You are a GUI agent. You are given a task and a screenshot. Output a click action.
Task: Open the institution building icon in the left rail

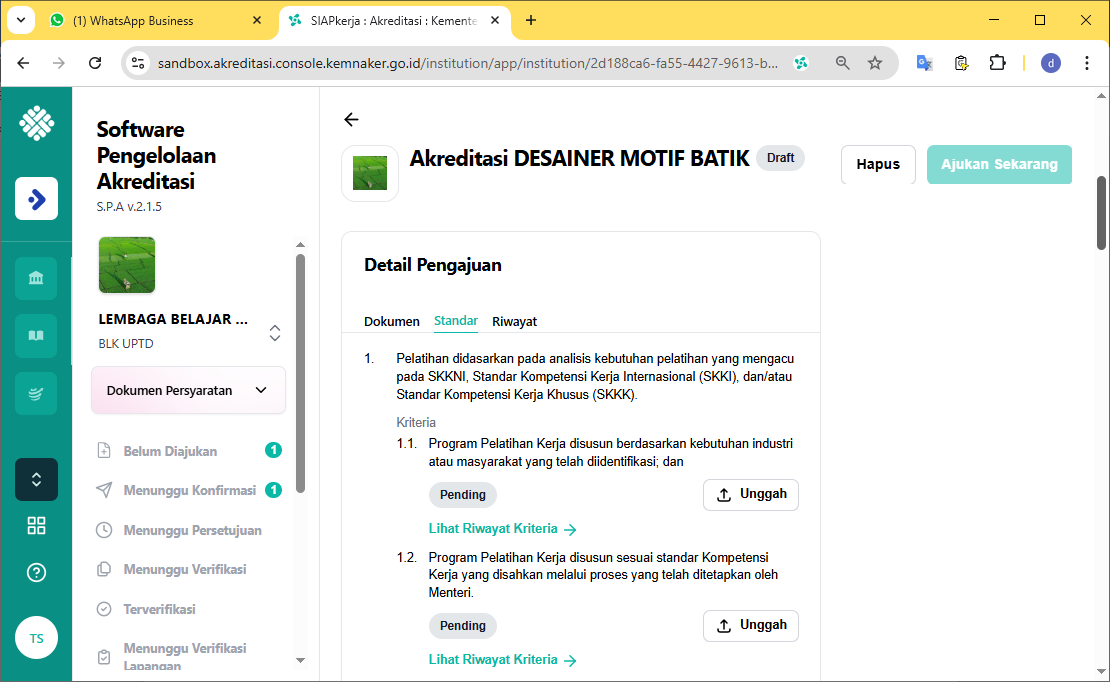coord(36,278)
